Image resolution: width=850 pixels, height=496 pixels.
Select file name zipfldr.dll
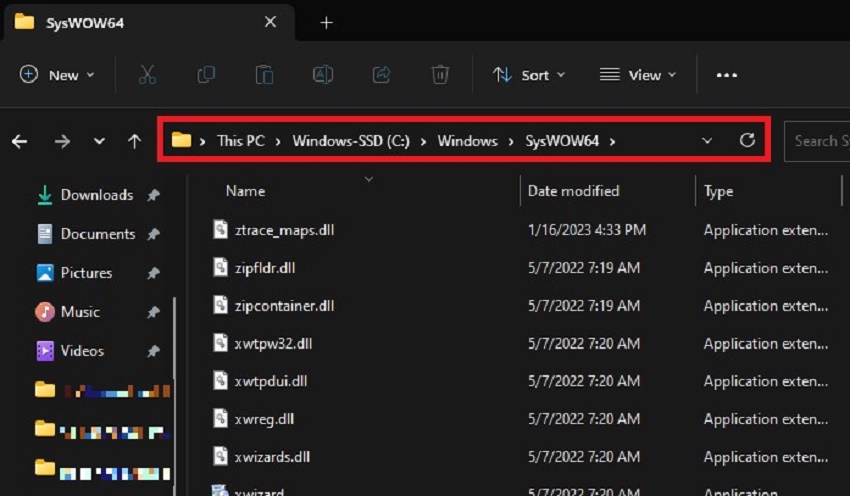pos(265,268)
